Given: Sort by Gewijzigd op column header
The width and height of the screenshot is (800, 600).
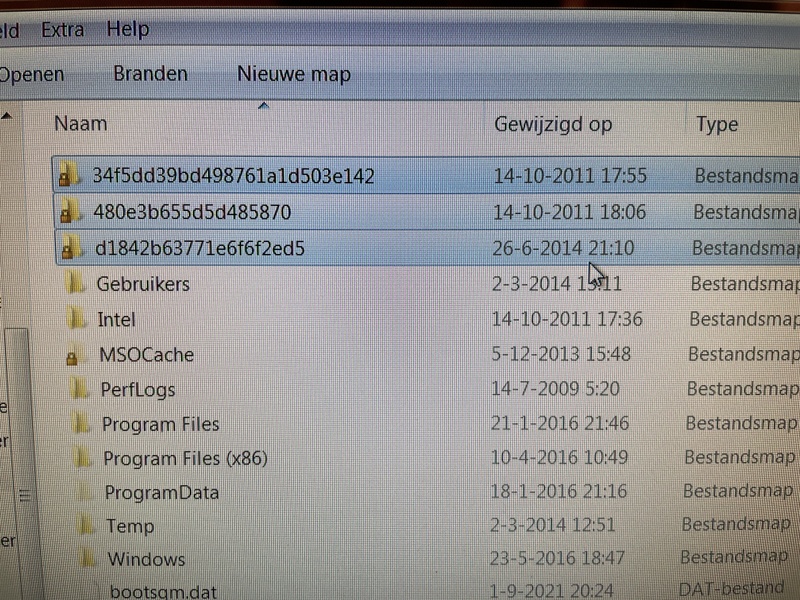Looking at the screenshot, I should point(553,124).
